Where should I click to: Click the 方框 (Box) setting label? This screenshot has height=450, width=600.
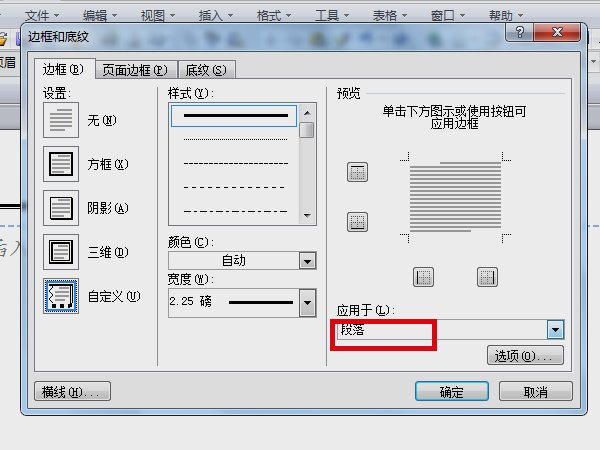[108, 164]
